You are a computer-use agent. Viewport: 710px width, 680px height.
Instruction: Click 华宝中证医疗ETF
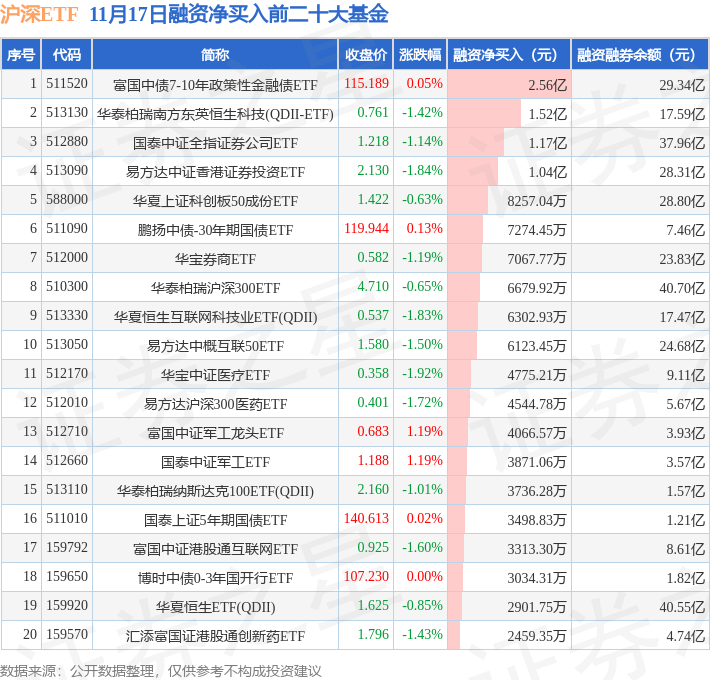pyautogui.click(x=215, y=375)
